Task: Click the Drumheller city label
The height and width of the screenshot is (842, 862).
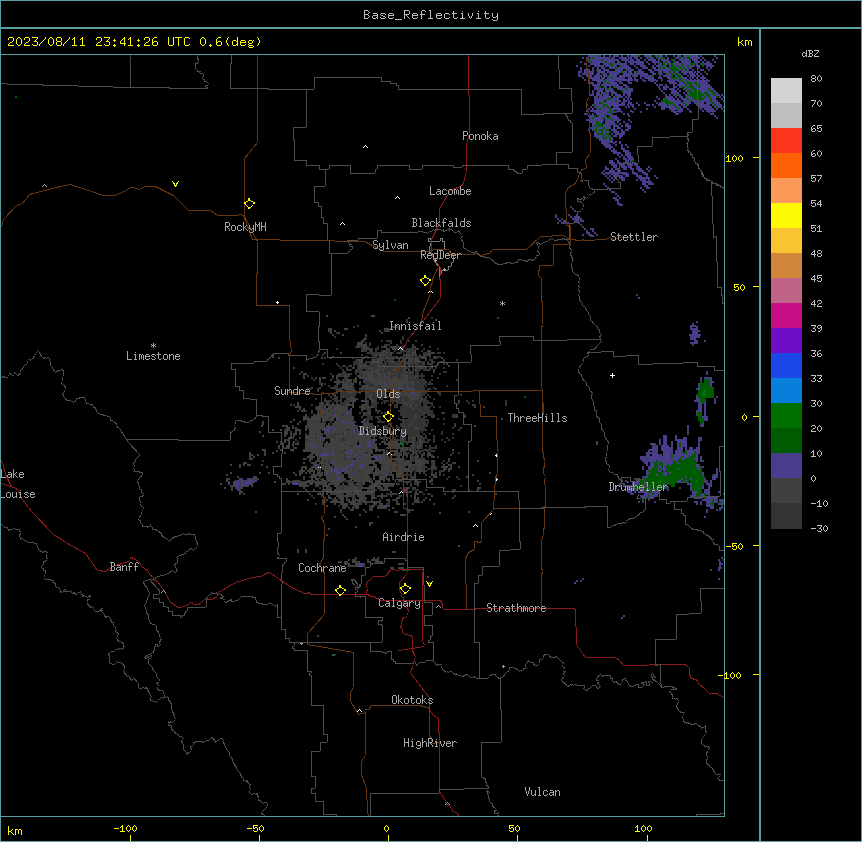Action: coord(638,487)
